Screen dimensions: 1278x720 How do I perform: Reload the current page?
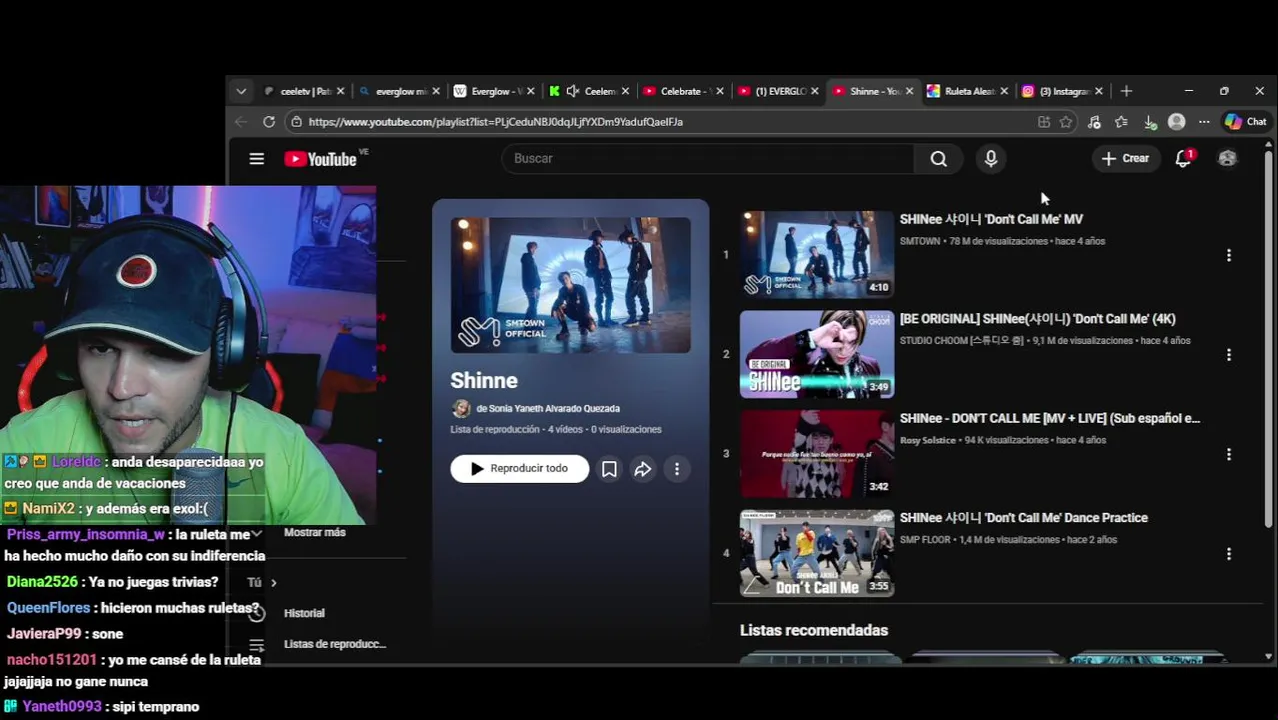[x=269, y=121]
